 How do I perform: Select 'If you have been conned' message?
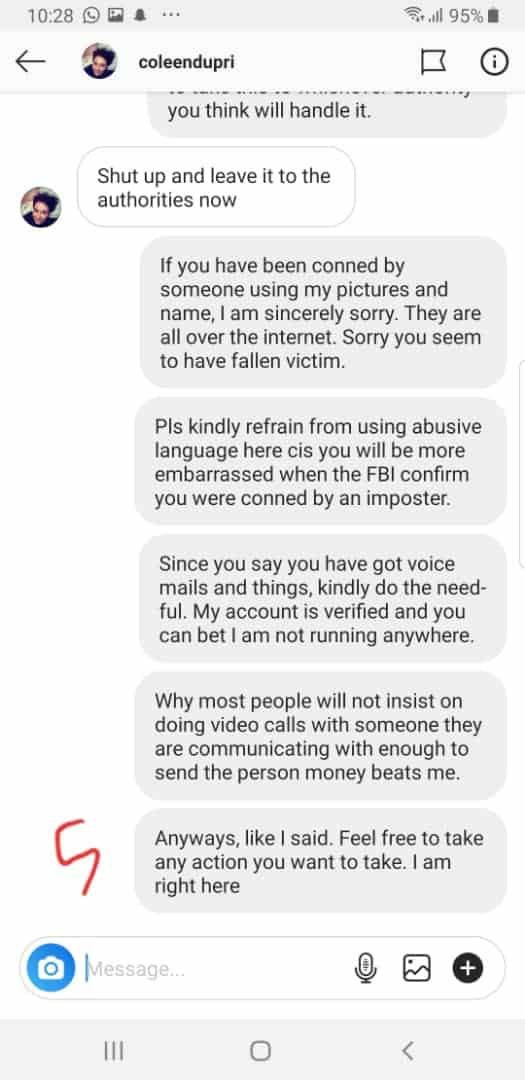tap(323, 312)
